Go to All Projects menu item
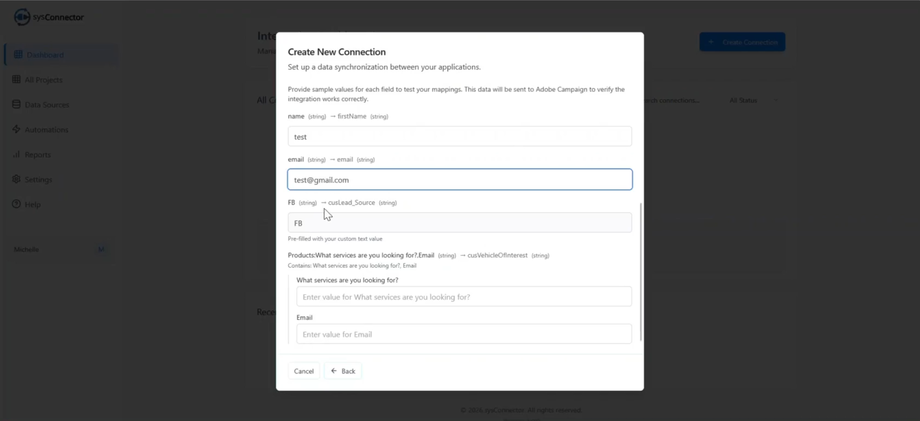The image size is (920, 421). coord(44,80)
